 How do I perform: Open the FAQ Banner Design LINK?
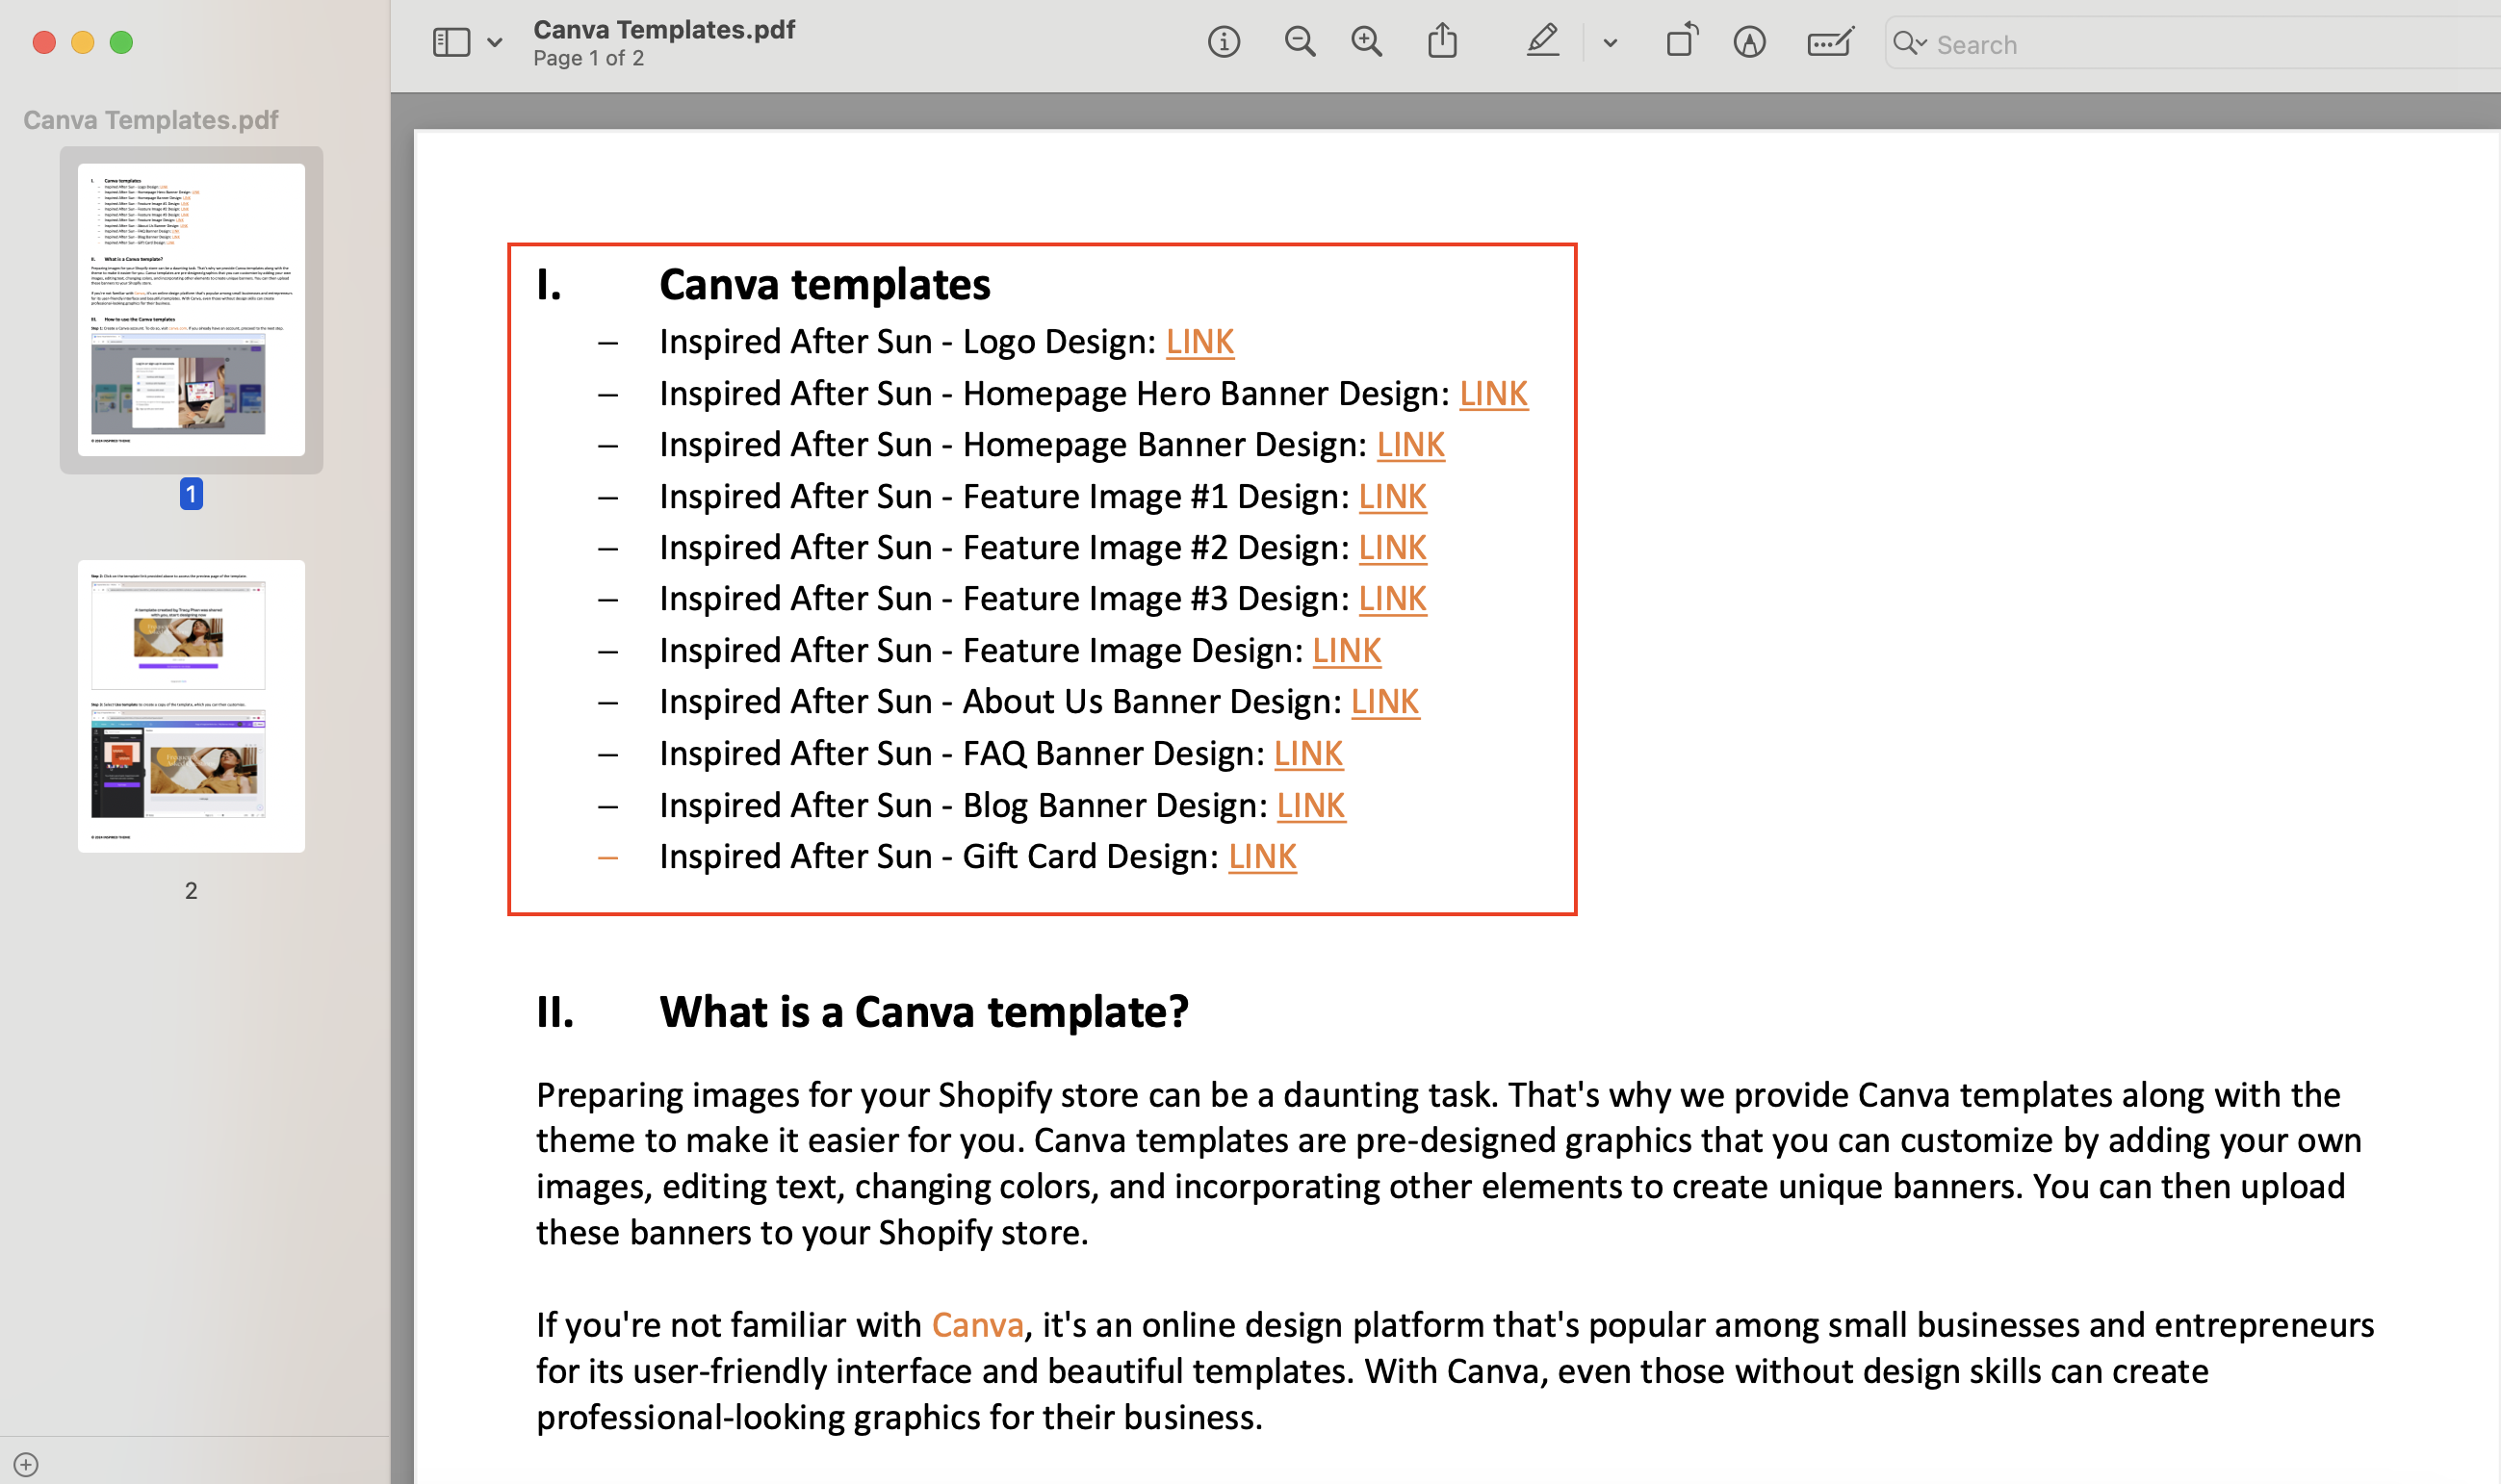[1308, 754]
